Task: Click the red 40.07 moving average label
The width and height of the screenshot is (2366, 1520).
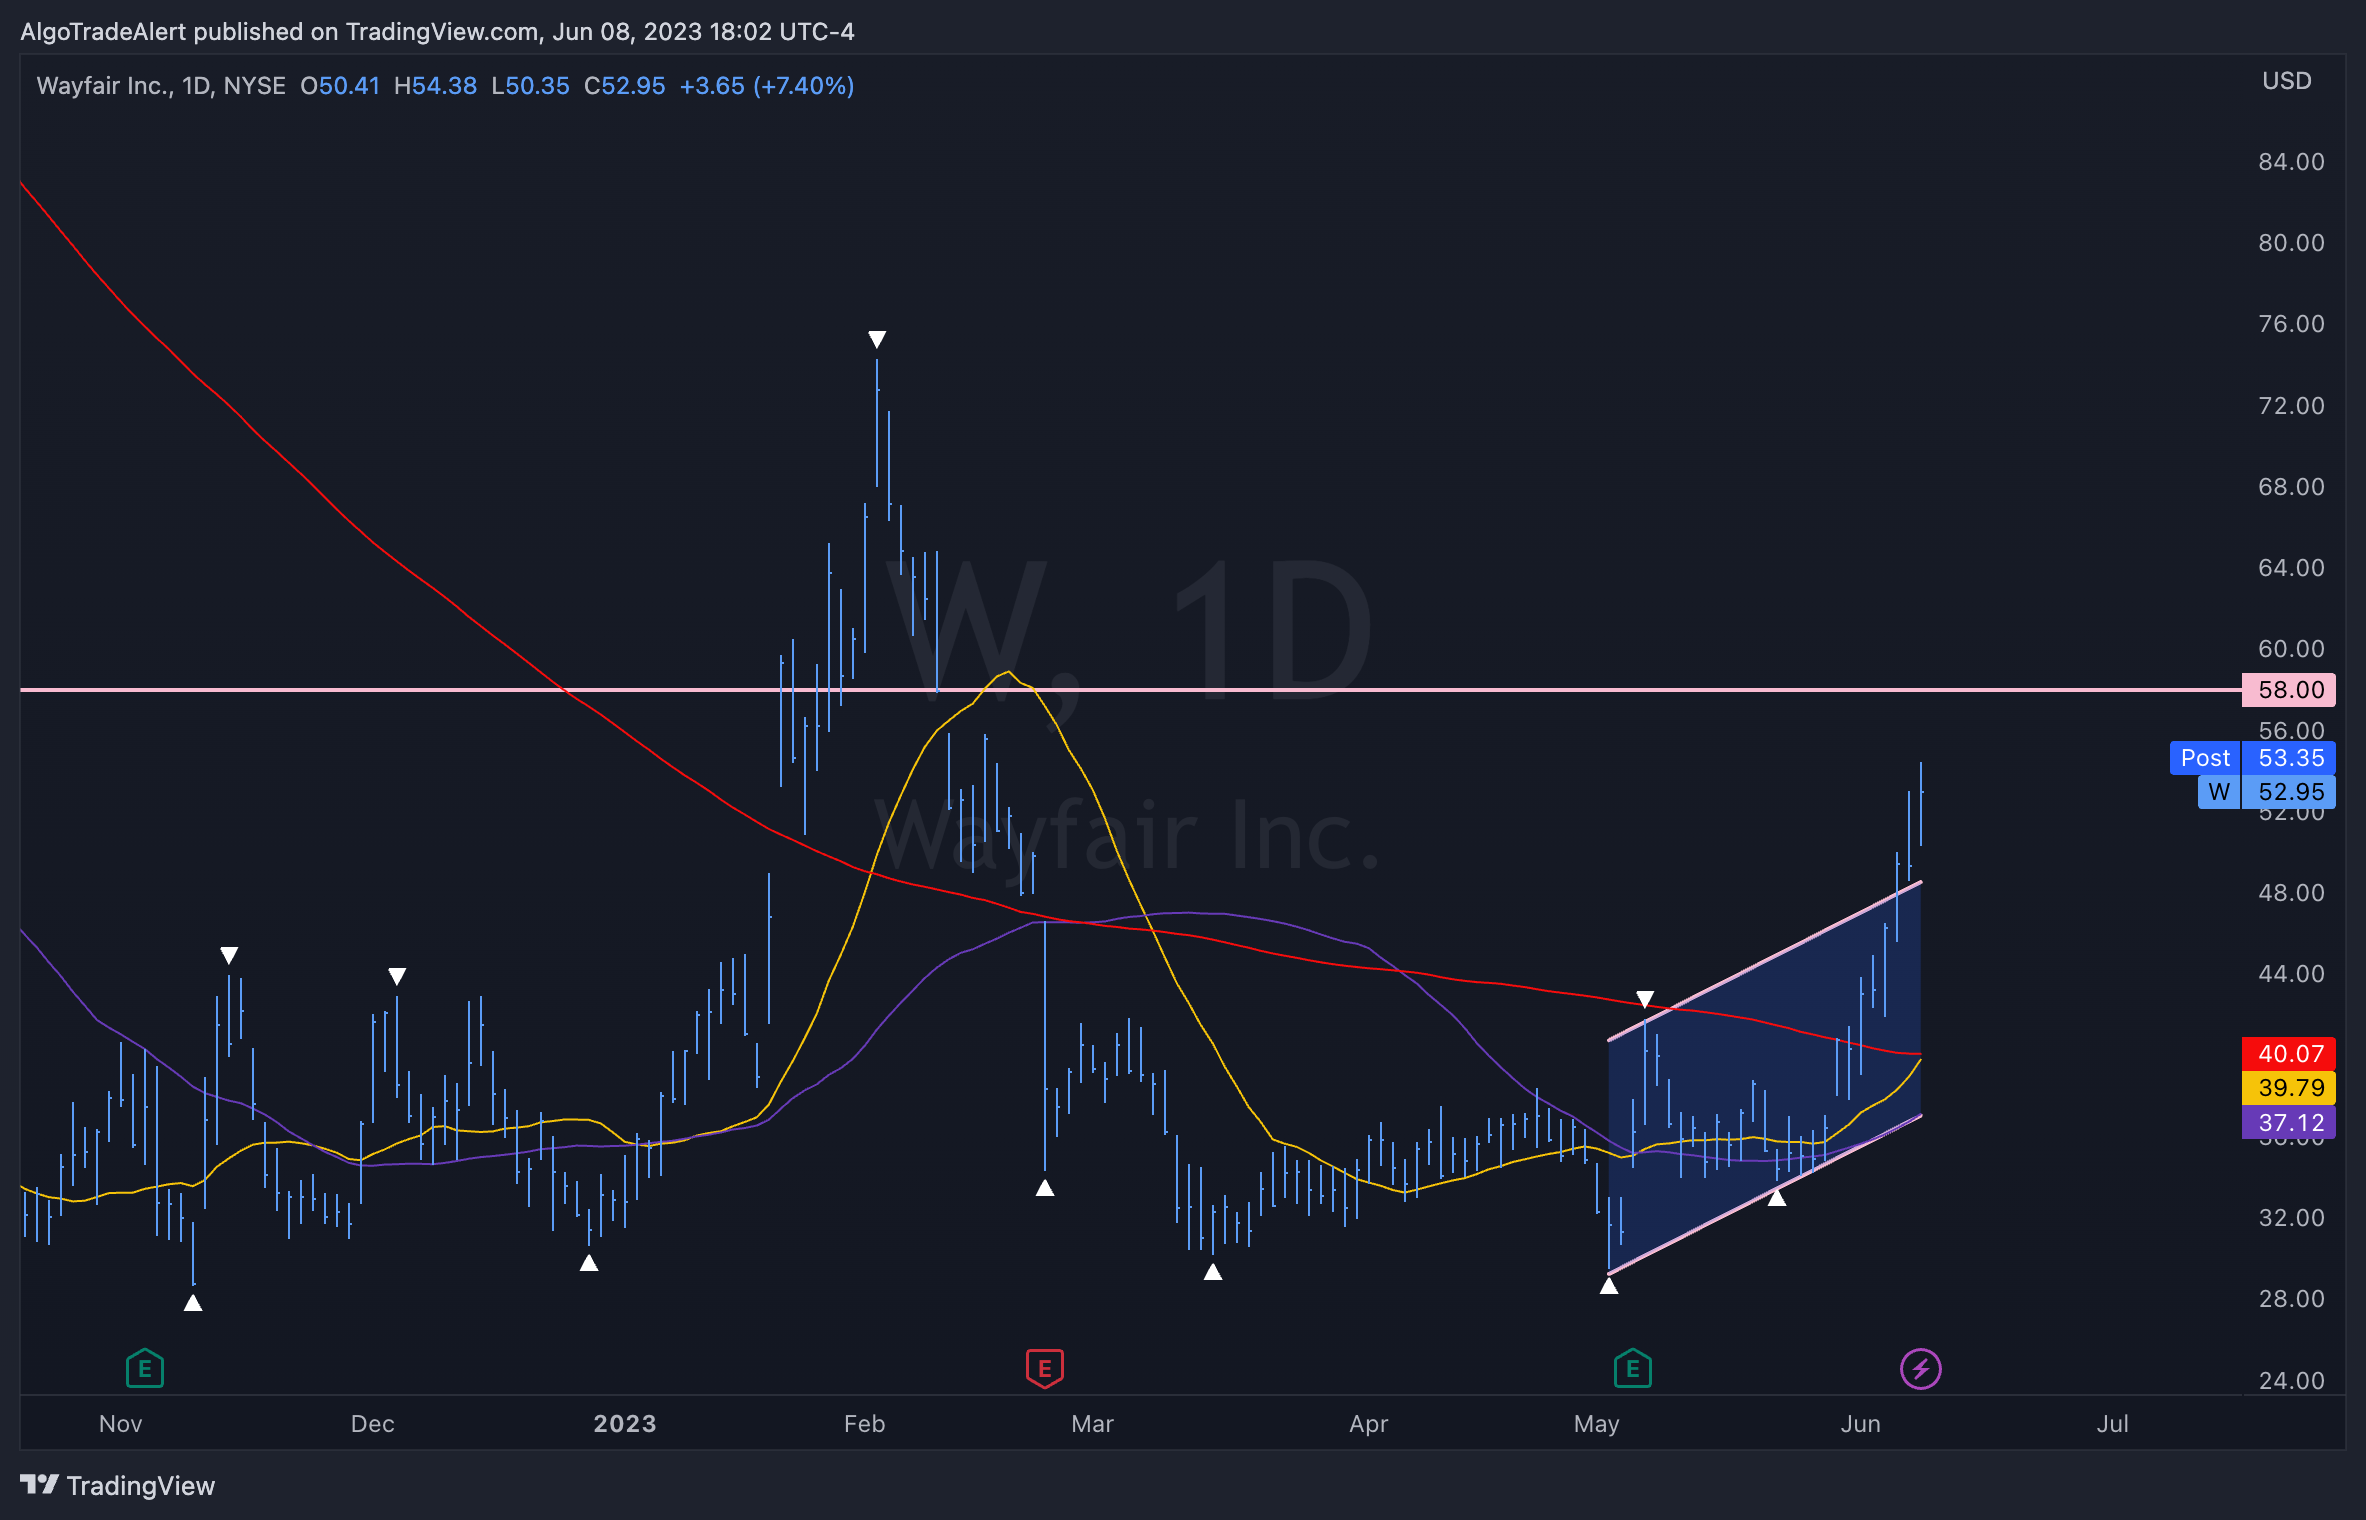Action: 2290,1053
